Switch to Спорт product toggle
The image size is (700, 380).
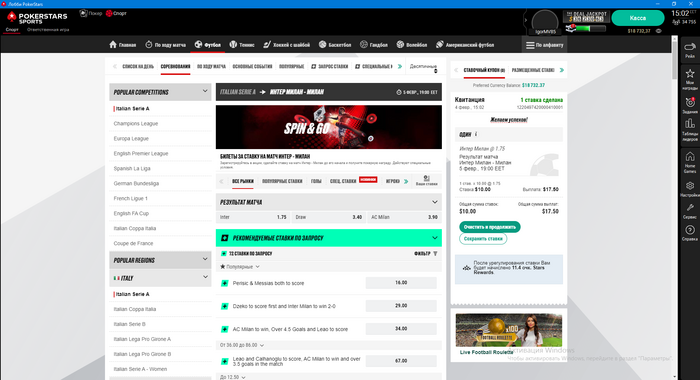point(116,13)
